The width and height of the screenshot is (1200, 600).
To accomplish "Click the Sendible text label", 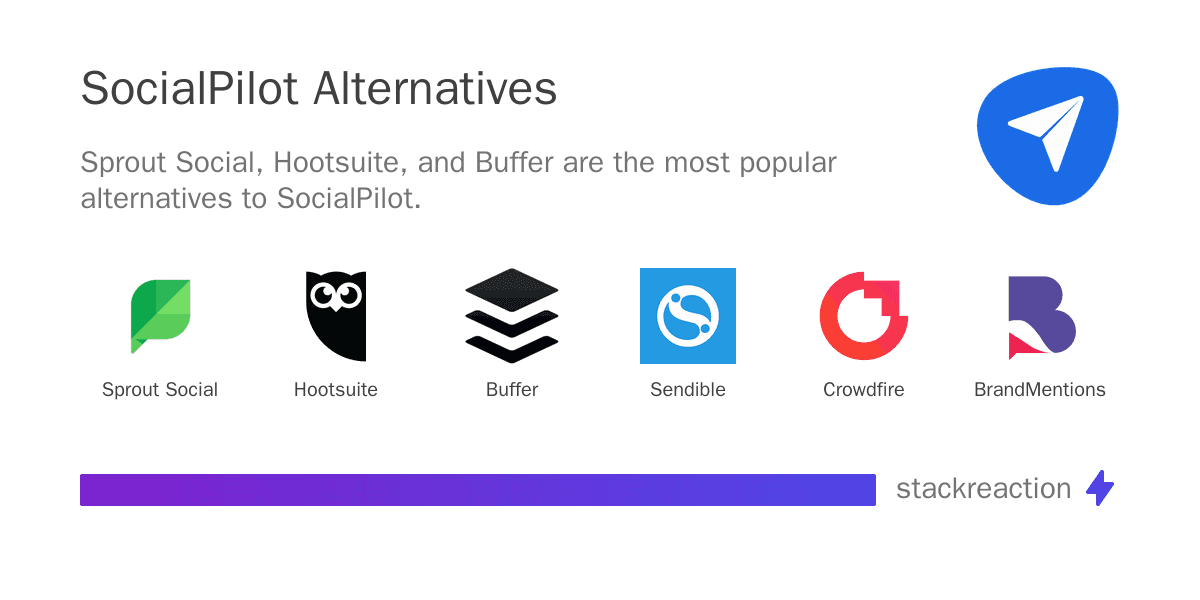I will point(688,390).
